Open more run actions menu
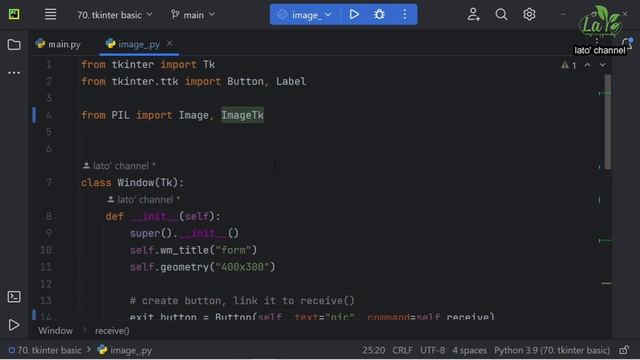640x360 pixels. [x=404, y=15]
